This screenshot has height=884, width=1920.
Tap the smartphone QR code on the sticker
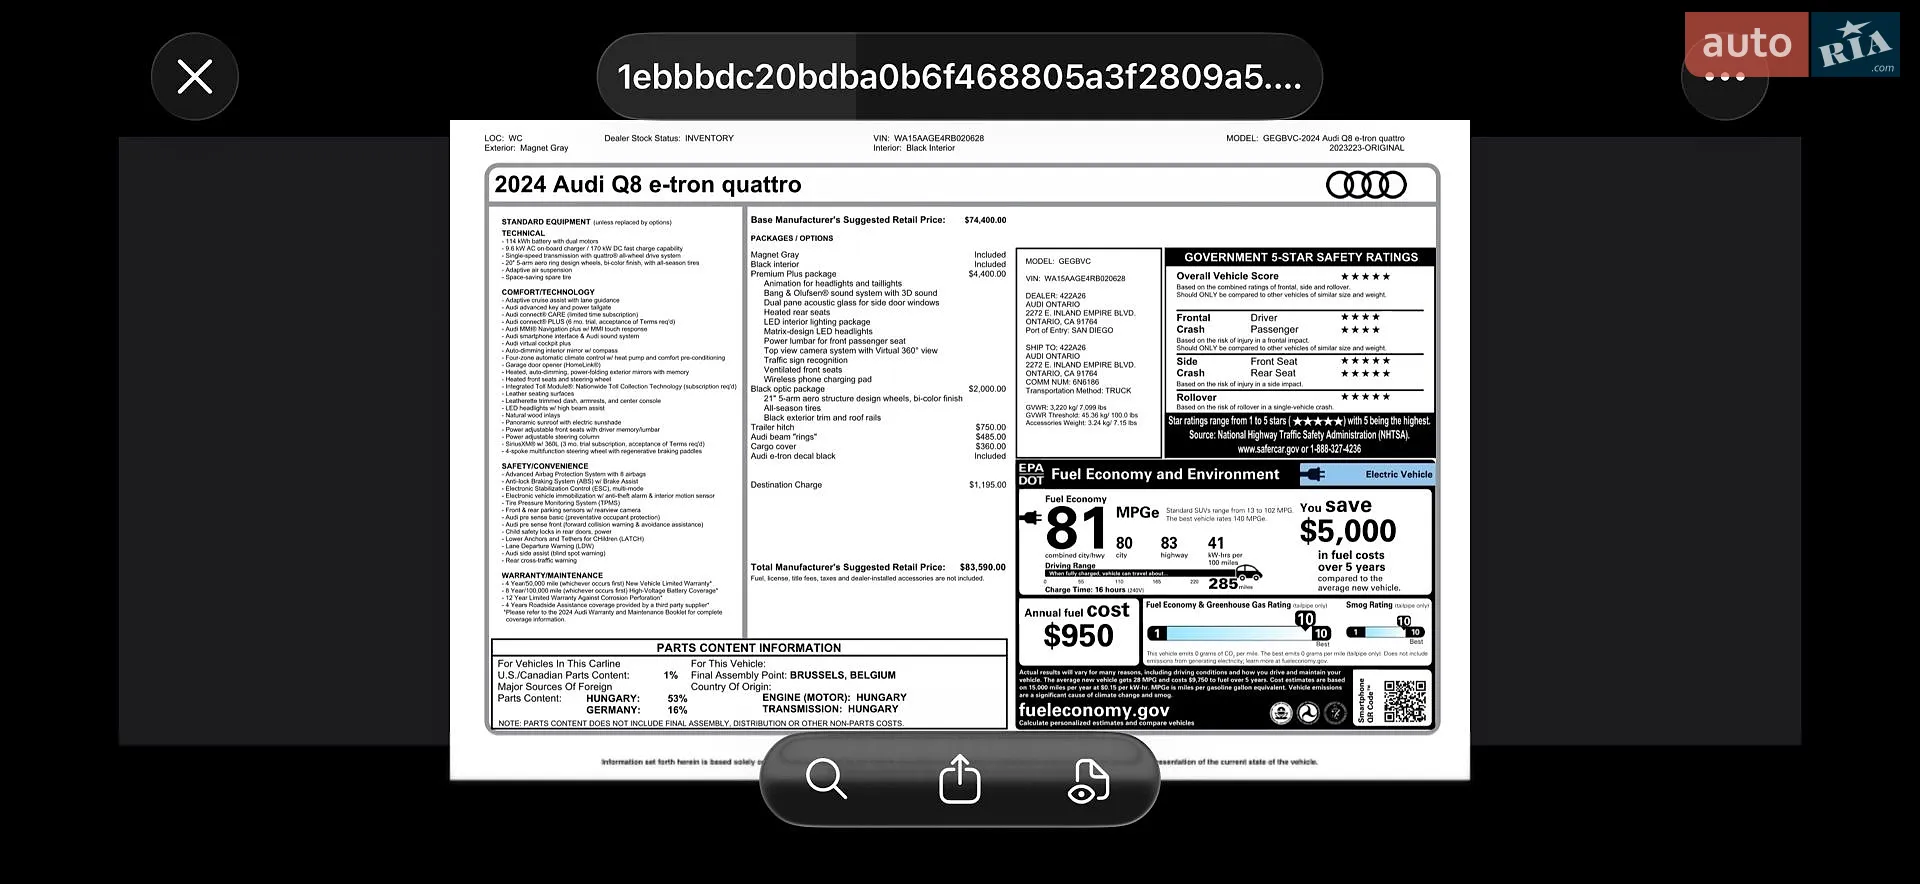(x=1404, y=701)
